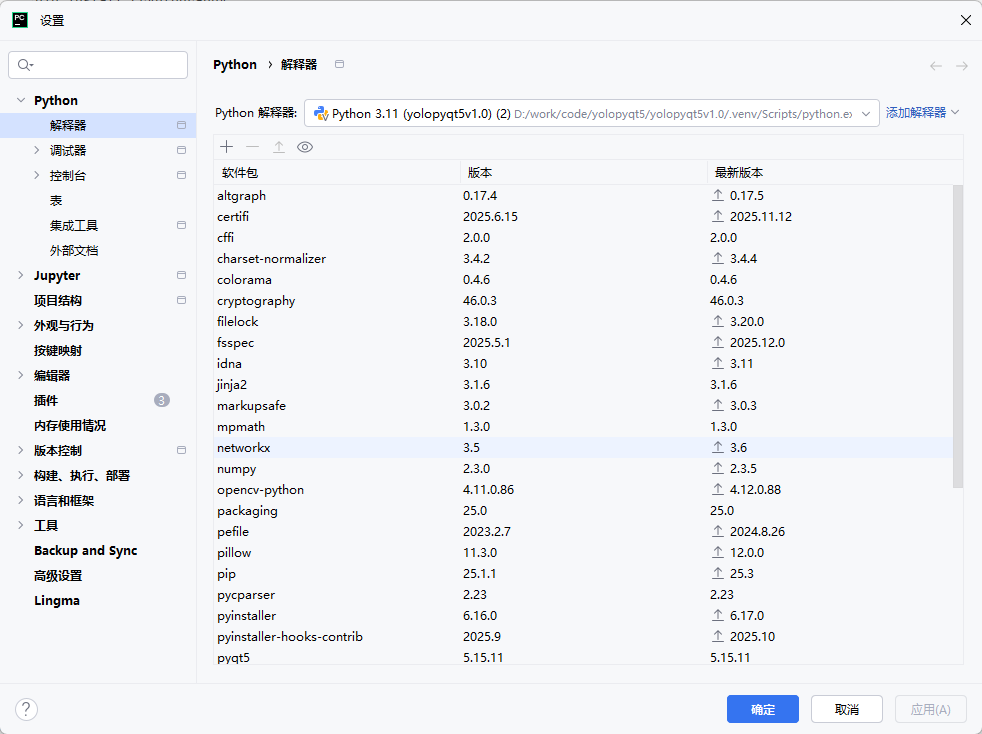Expand the 构建、执行、部署 section
982x734 pixels.
tap(21, 475)
